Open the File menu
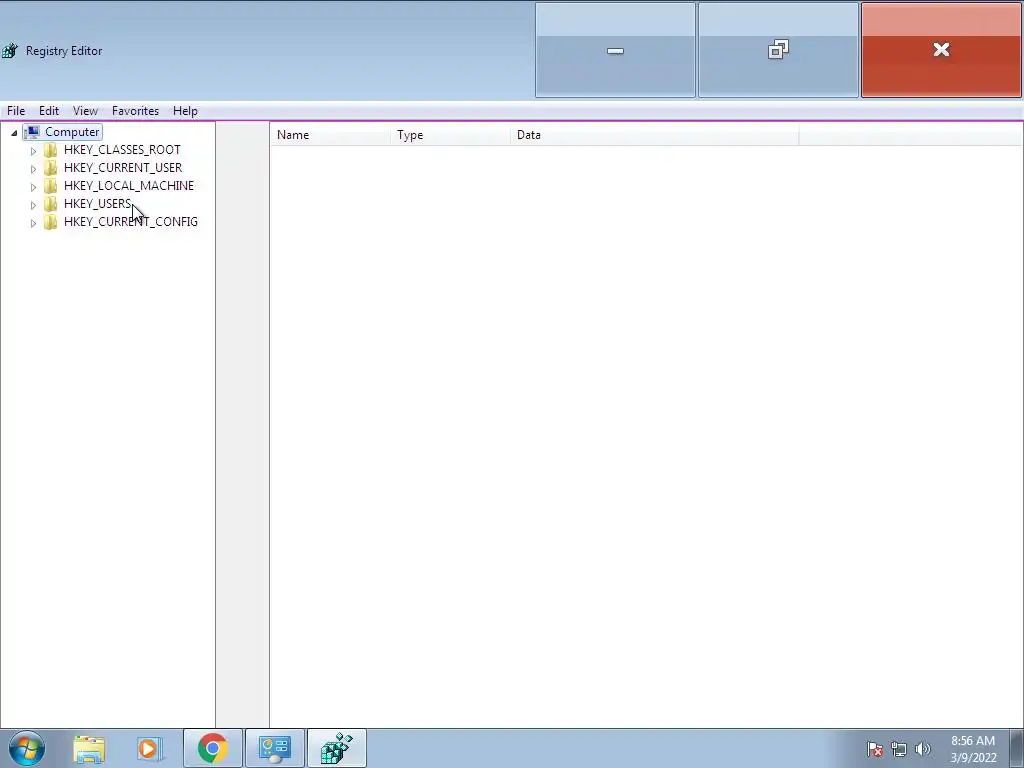This screenshot has width=1024, height=768. 16,111
